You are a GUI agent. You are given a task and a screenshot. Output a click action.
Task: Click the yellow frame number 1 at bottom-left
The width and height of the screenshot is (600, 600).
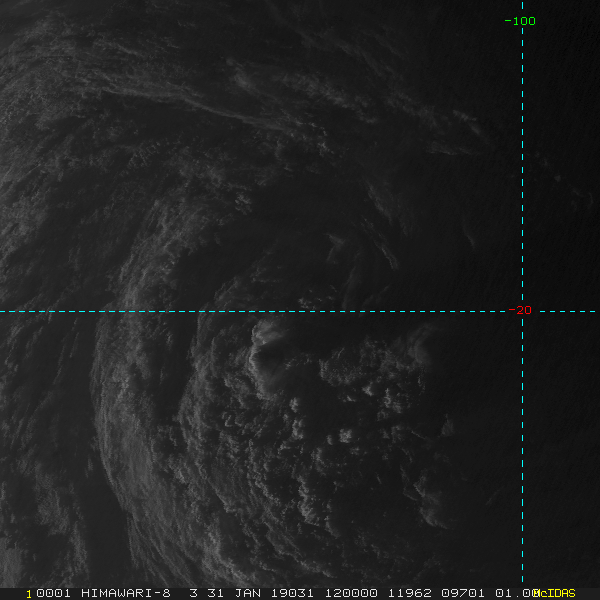click(x=29, y=593)
